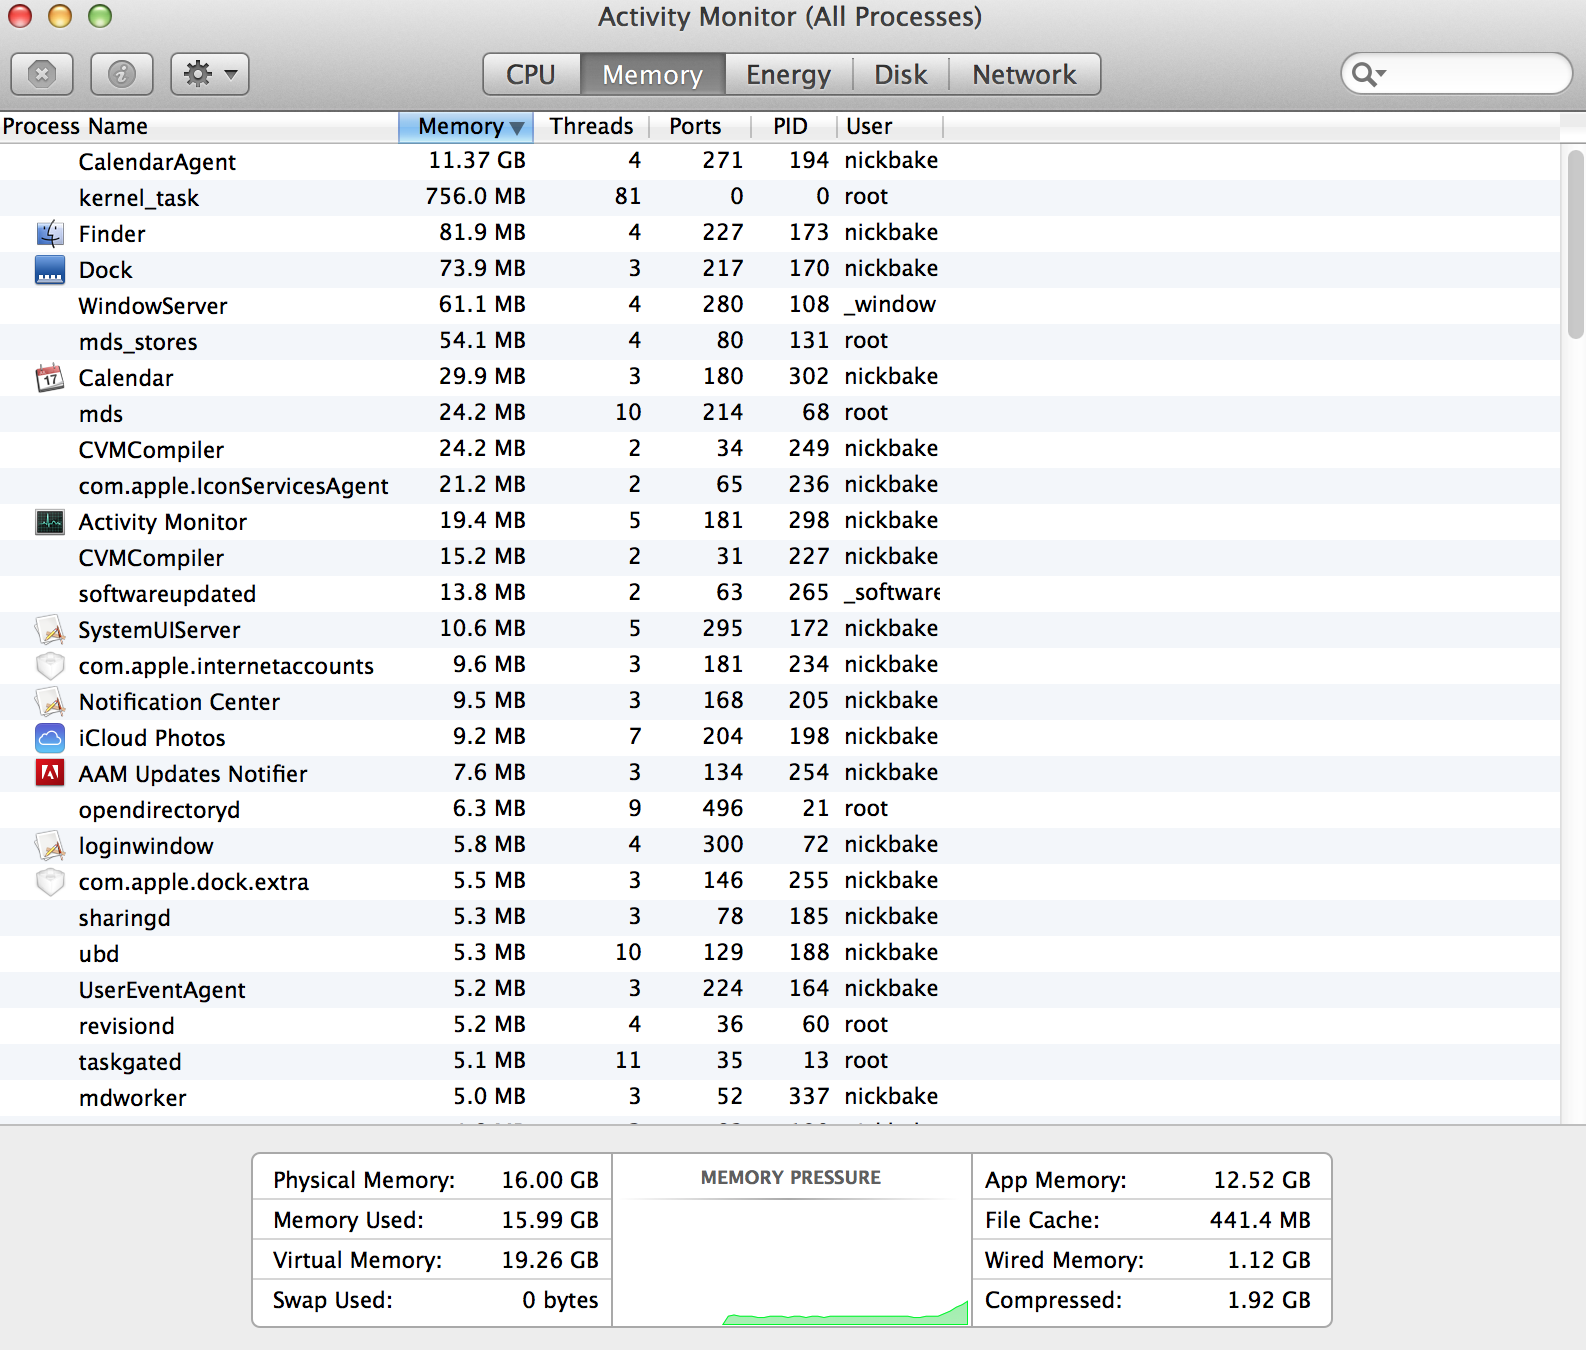This screenshot has height=1350, width=1586.
Task: Click the 11.37 GB memory cell
Action: [477, 161]
